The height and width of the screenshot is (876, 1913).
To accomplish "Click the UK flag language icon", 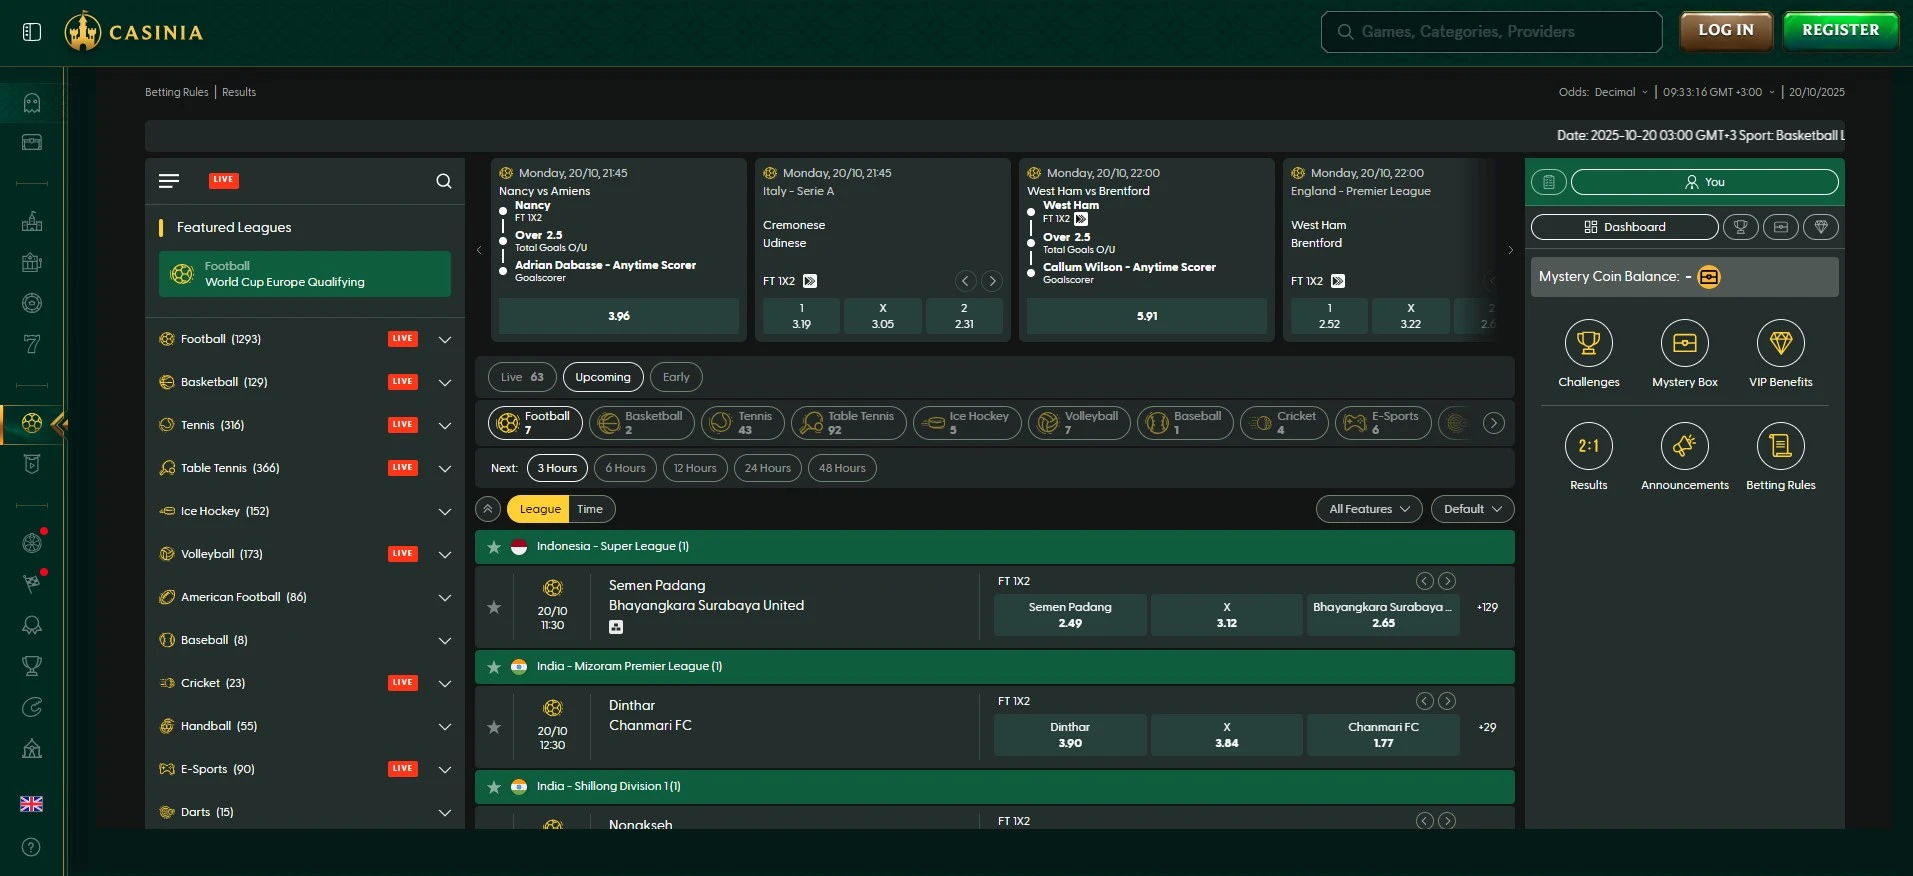I will pyautogui.click(x=31, y=804).
